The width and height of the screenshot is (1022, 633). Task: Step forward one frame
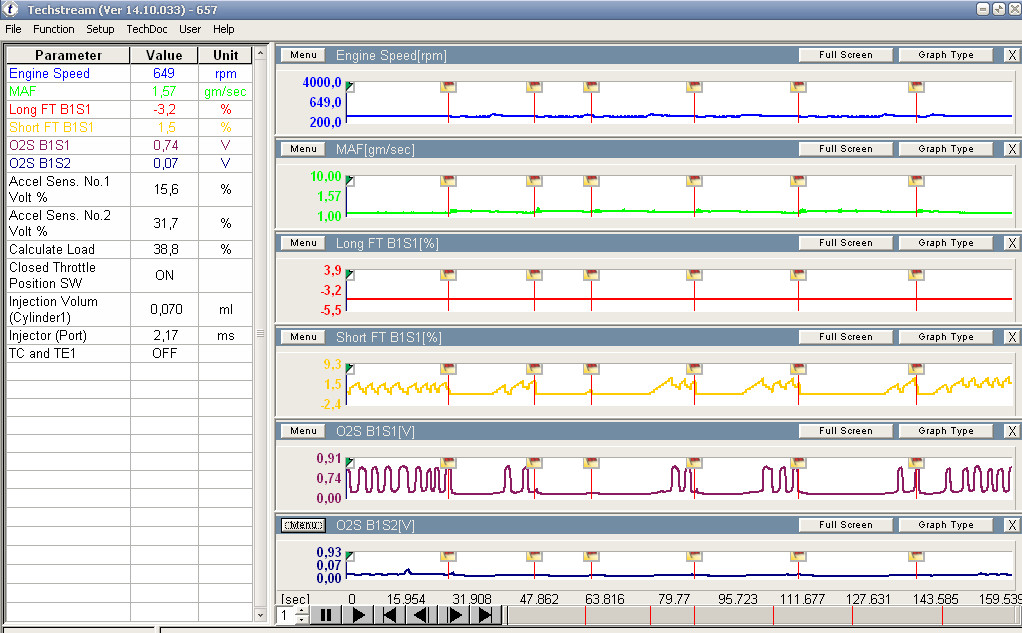click(454, 616)
